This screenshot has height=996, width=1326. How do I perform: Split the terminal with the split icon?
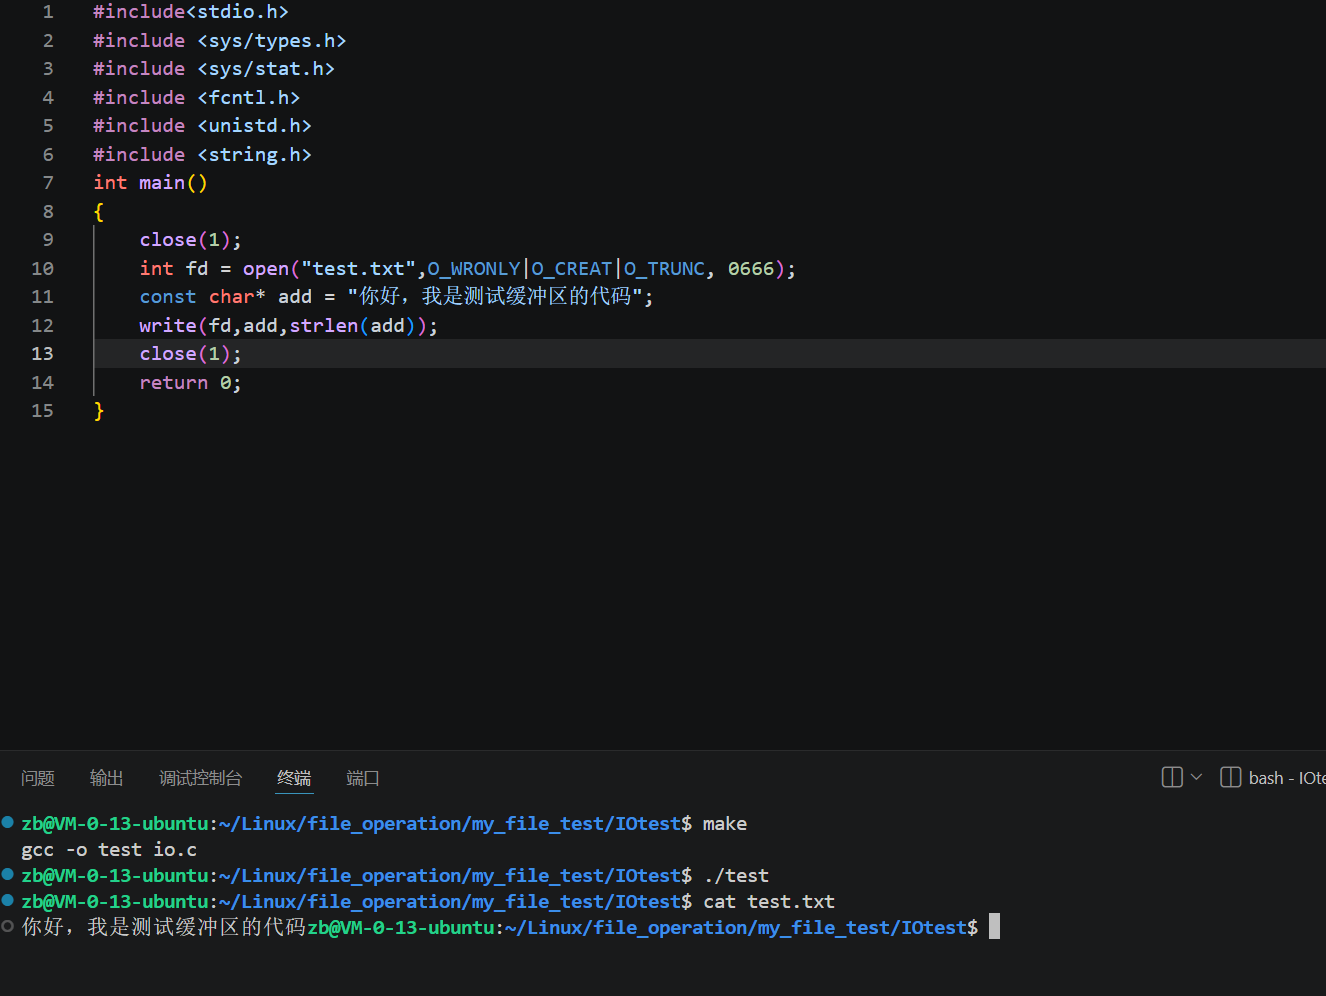(x=1172, y=777)
